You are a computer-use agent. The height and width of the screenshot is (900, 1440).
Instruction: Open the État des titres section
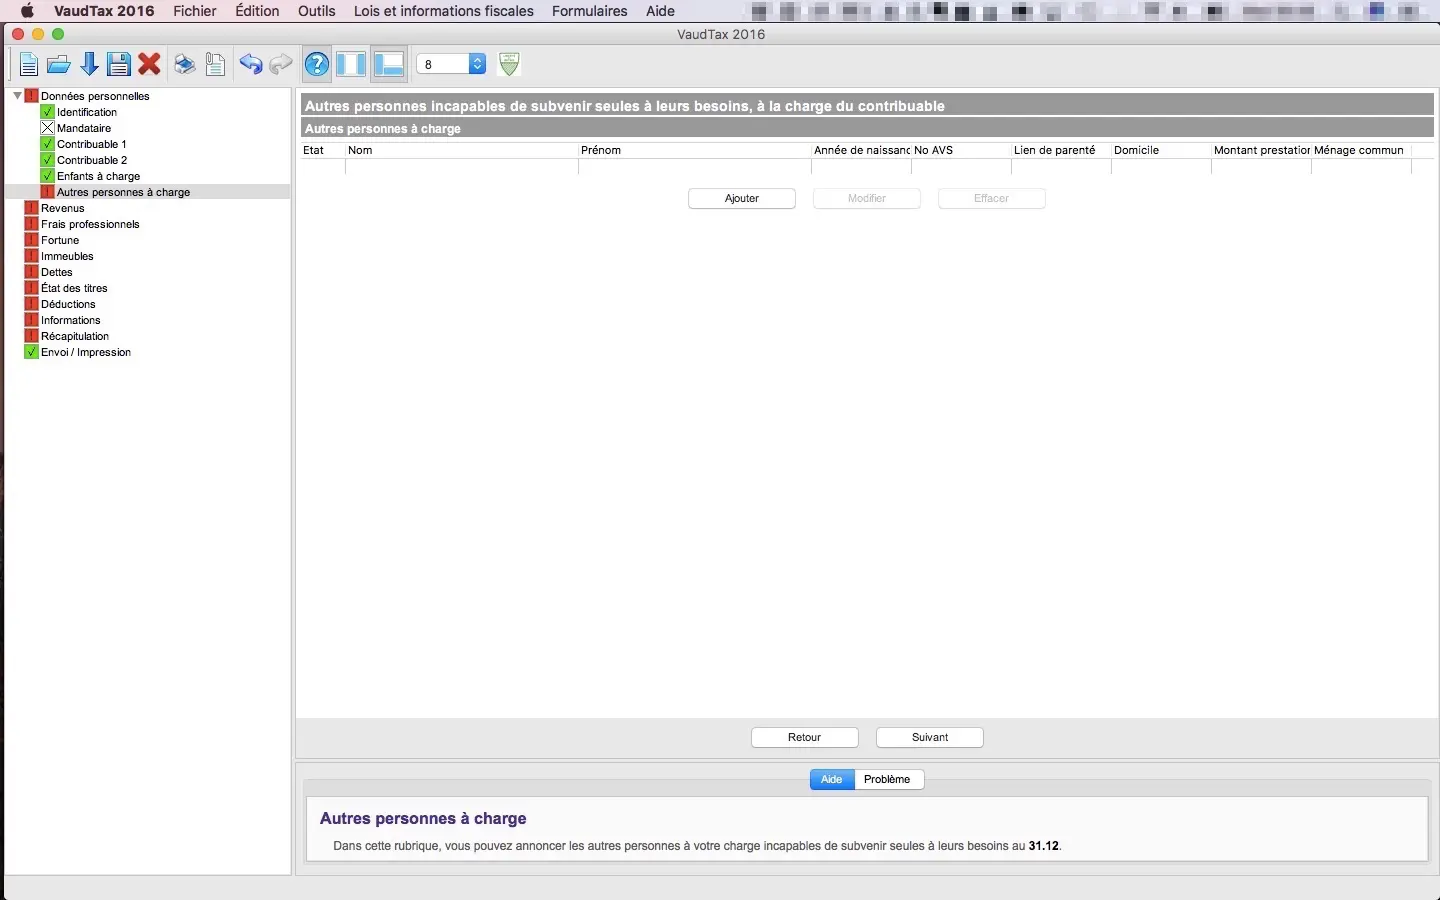click(74, 288)
